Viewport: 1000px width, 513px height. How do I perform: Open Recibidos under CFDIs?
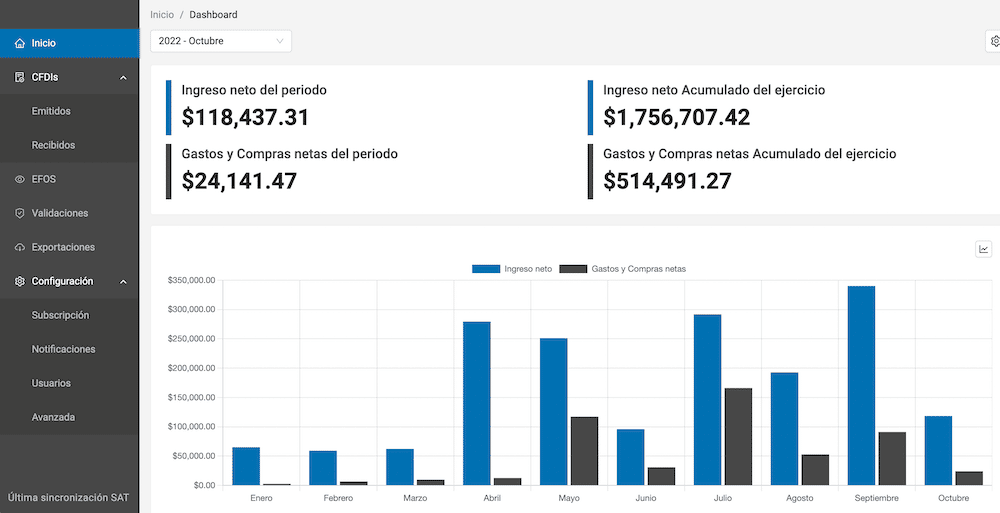point(53,145)
